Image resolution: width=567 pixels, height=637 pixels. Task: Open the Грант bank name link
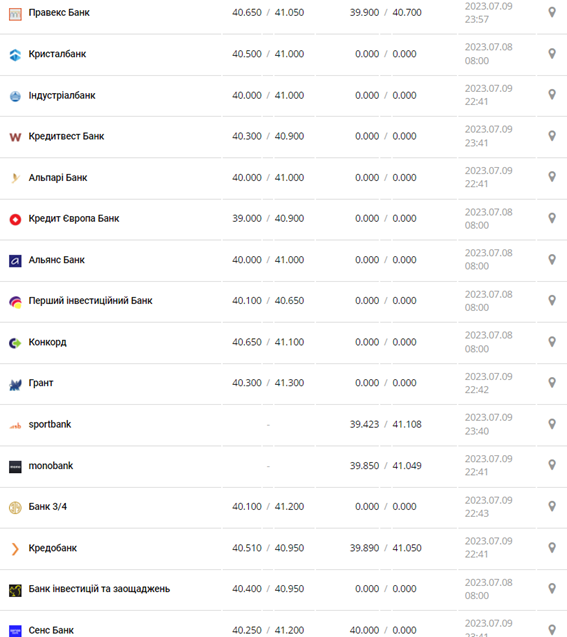point(41,383)
